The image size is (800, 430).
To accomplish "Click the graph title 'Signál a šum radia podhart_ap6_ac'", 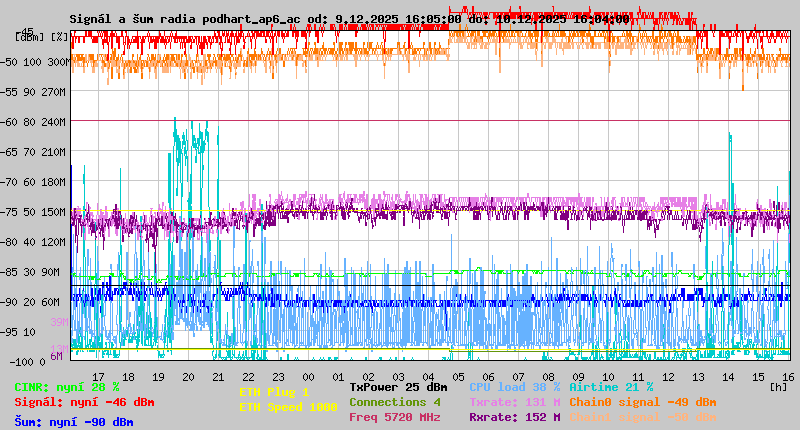I will [185, 19].
